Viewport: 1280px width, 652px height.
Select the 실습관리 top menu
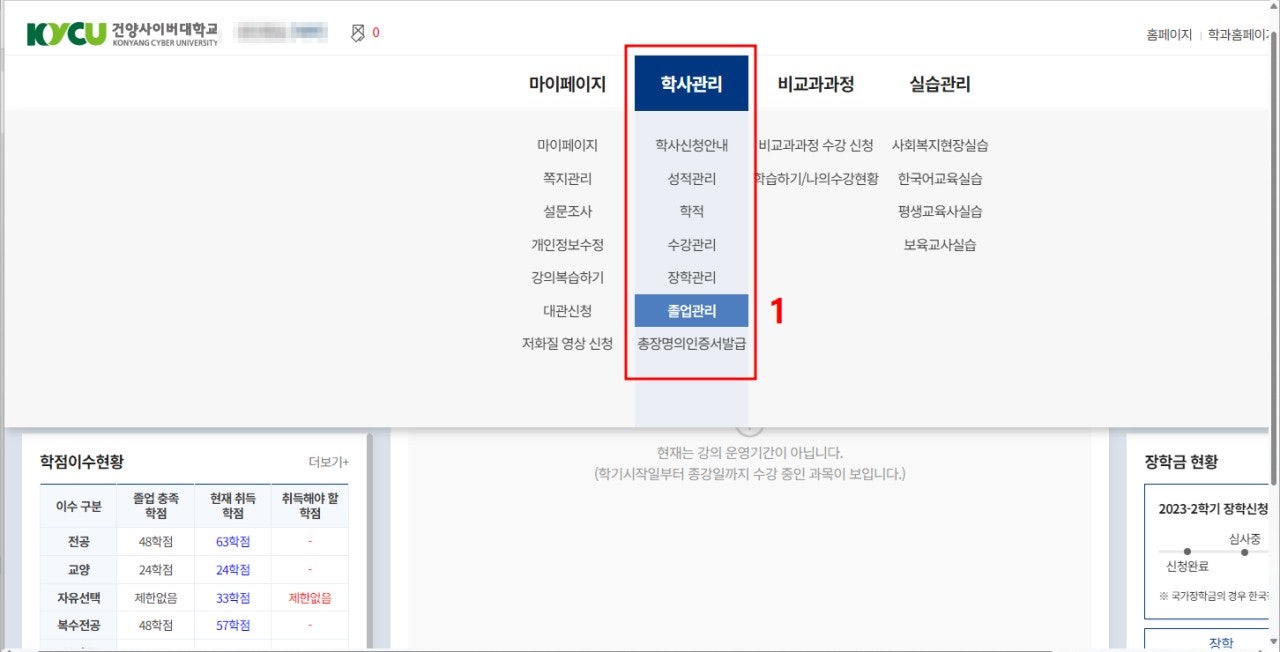coord(939,84)
